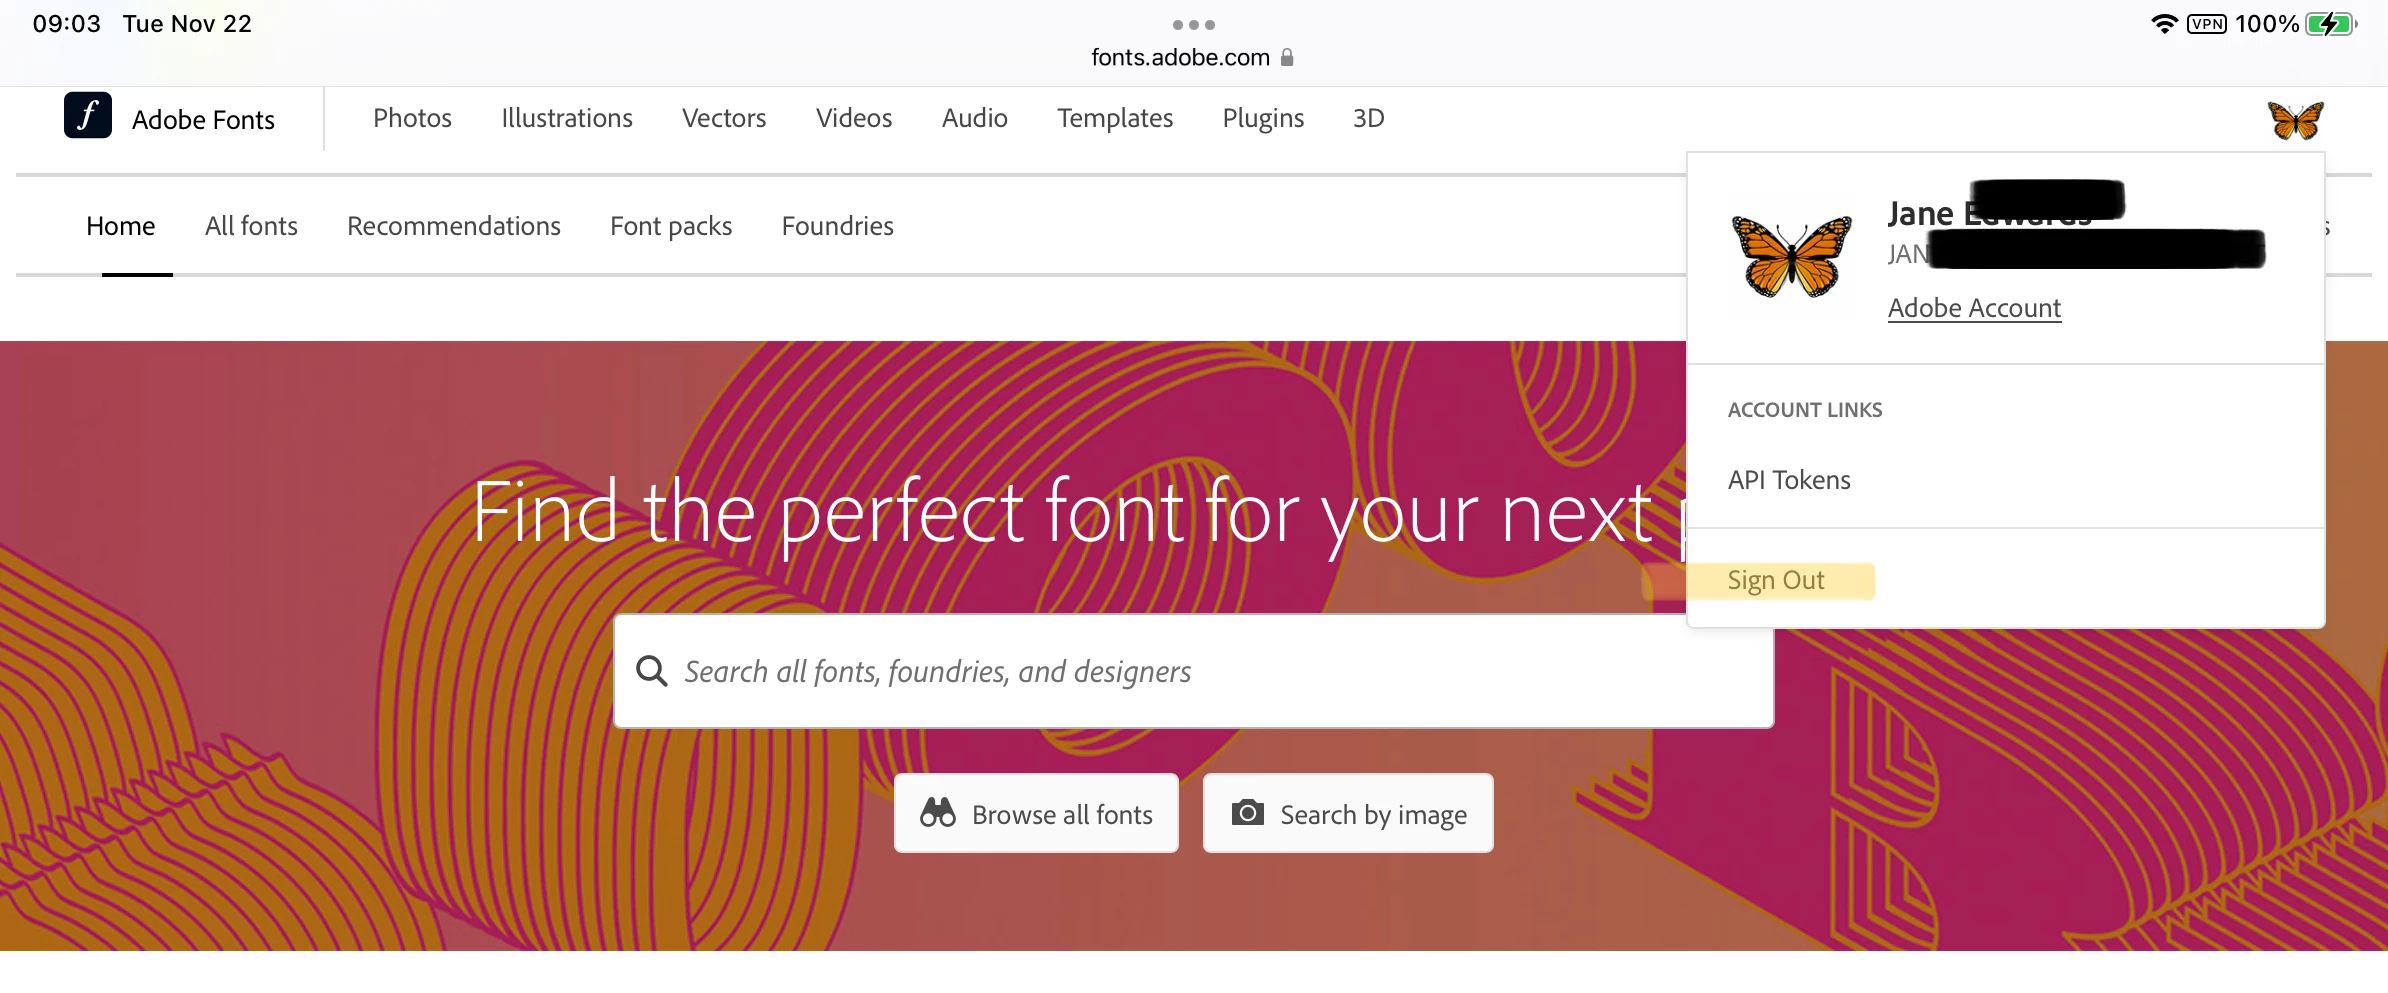2388x993 pixels.
Task: Switch to Font packs tab
Action: (671, 226)
